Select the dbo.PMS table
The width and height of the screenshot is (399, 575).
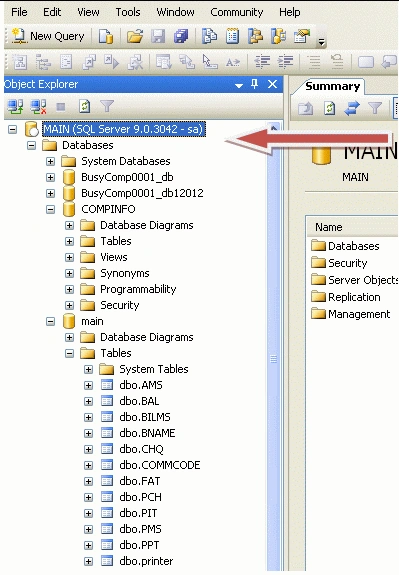140,529
